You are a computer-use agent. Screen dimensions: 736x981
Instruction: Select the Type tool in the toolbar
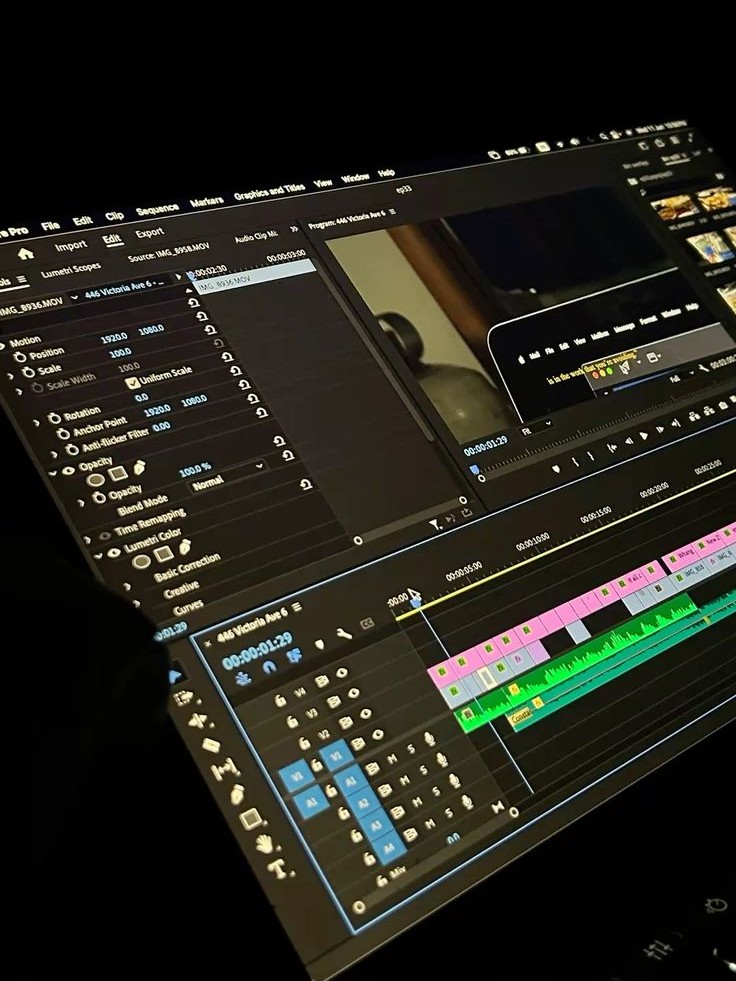[x=276, y=869]
